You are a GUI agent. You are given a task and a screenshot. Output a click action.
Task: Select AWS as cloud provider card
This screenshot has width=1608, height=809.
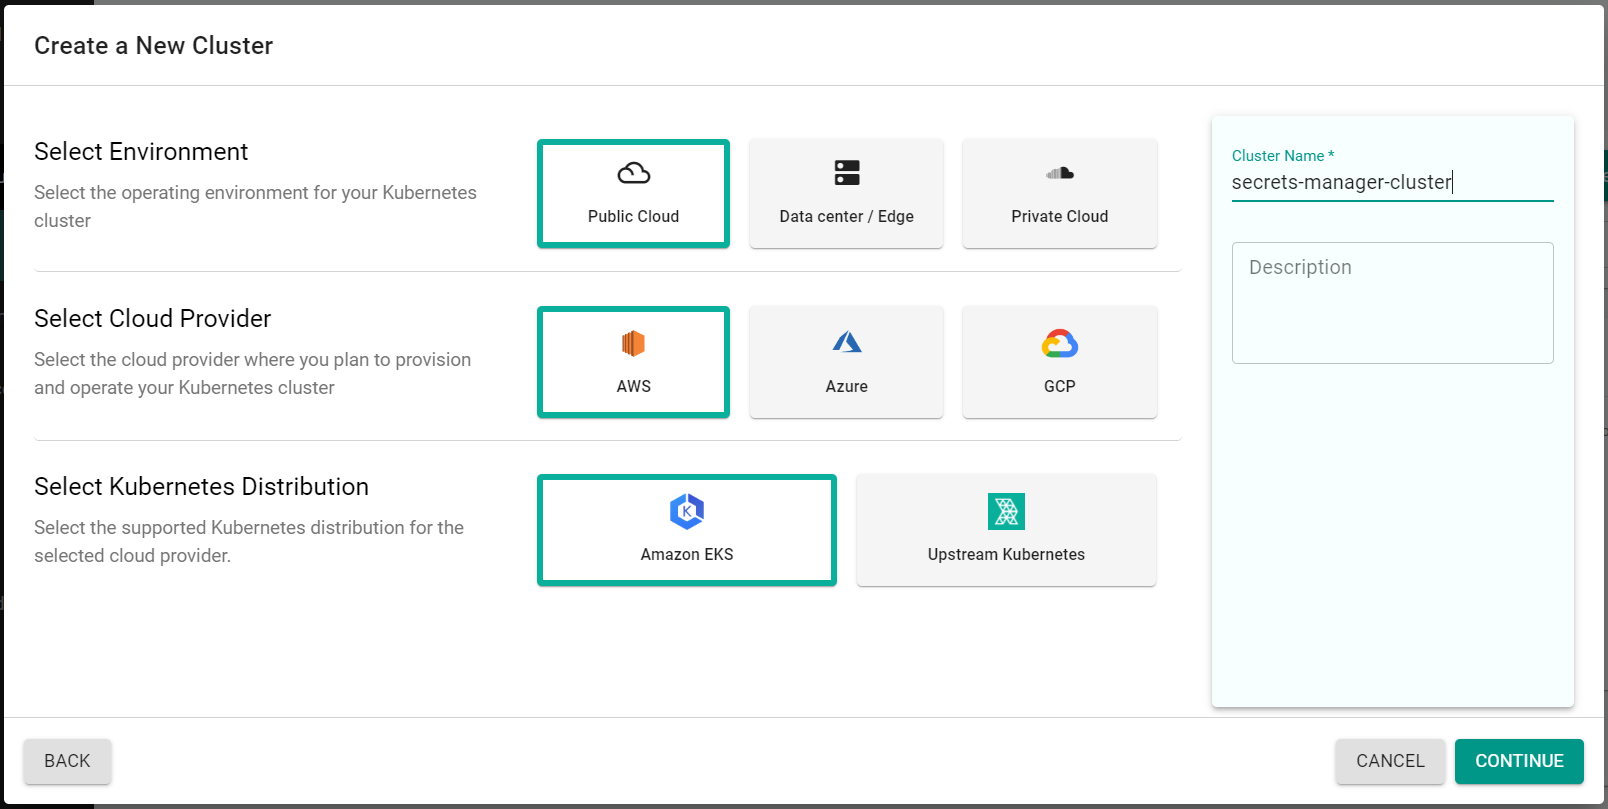(x=633, y=362)
